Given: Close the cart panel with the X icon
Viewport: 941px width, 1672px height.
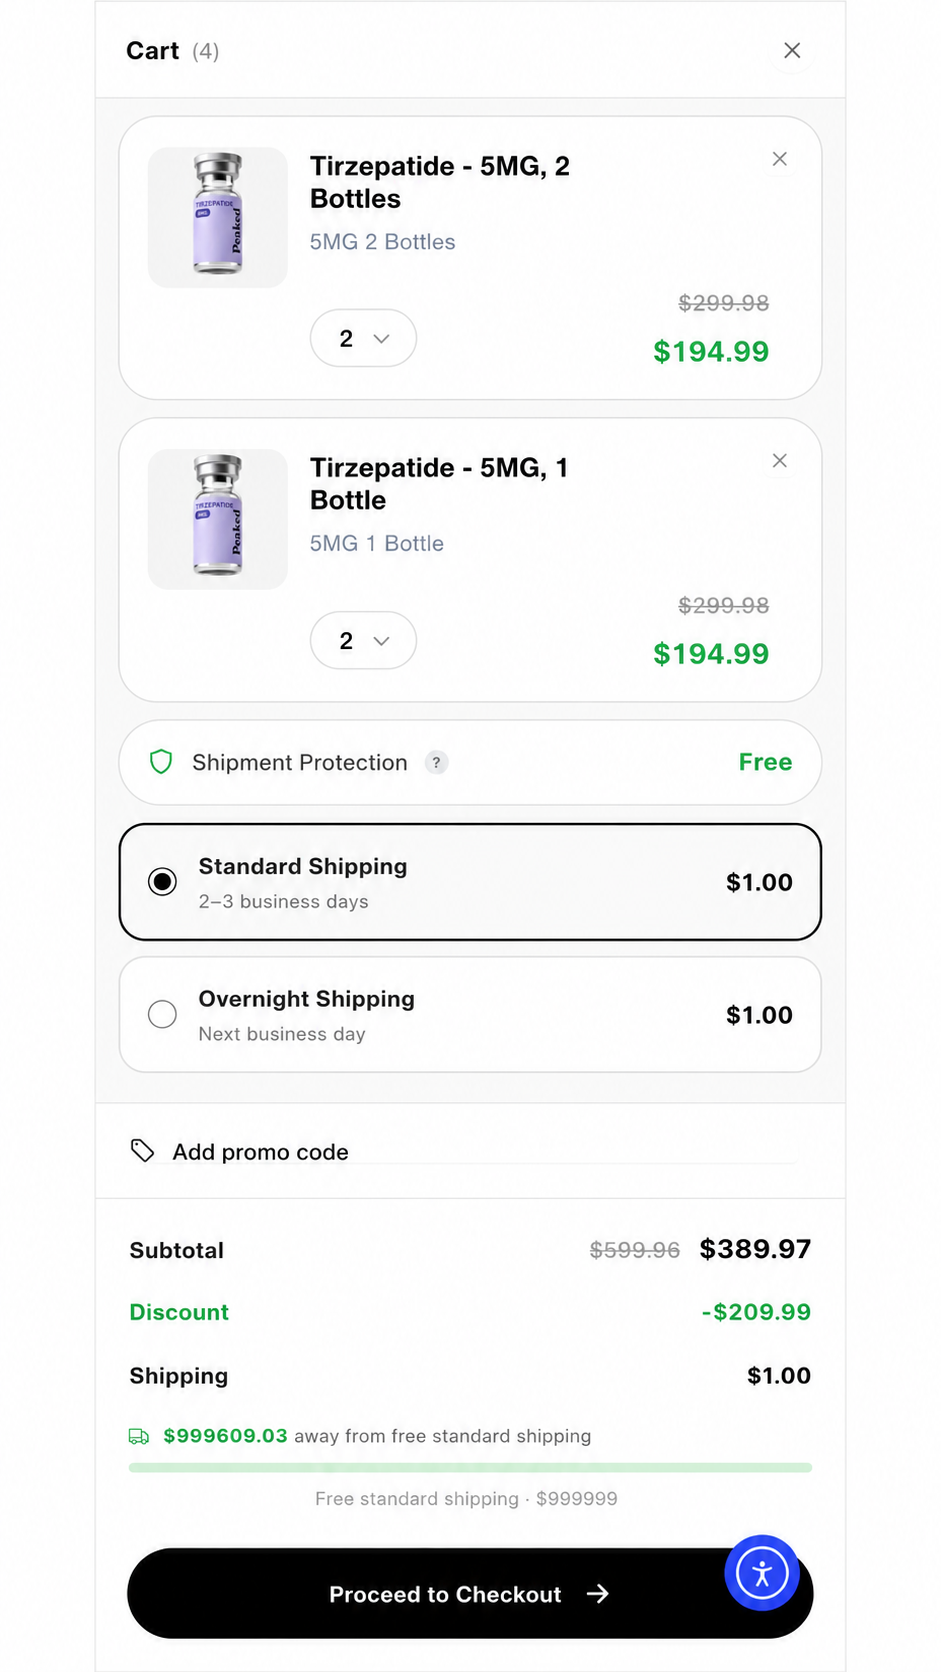Looking at the screenshot, I should 792,50.
